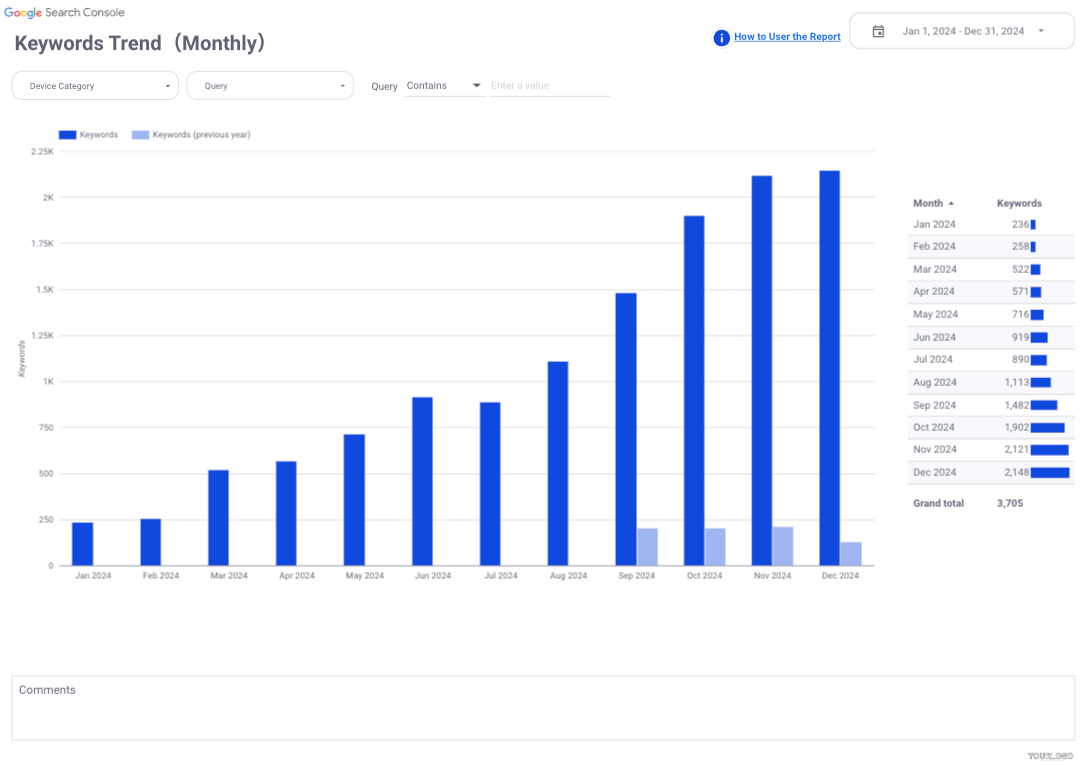This screenshot has width=1085, height=765.
Task: Expand the Contains match-type dropdown
Action: pos(444,86)
